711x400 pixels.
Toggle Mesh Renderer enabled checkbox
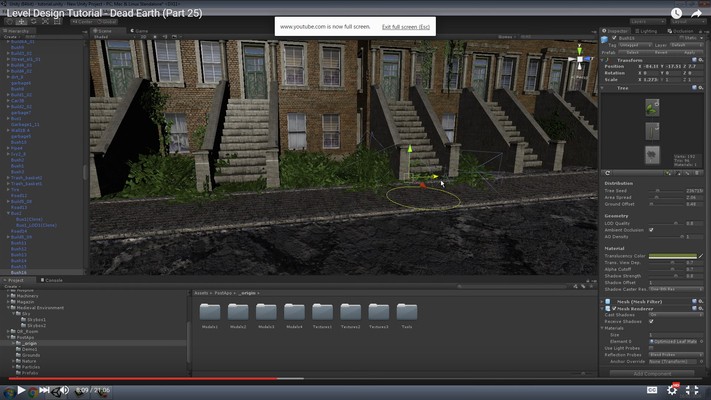pos(614,308)
